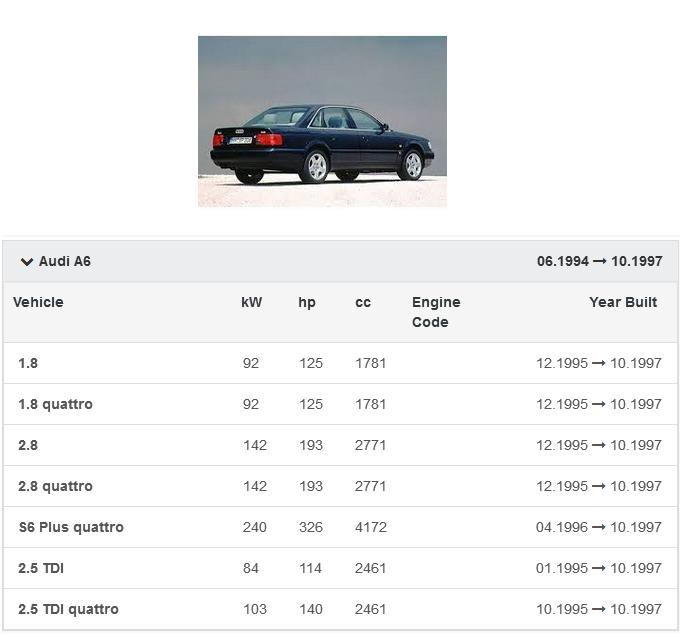685x637 pixels.
Task: Pick the 2.5 TDI vehicle
Action: (41, 568)
